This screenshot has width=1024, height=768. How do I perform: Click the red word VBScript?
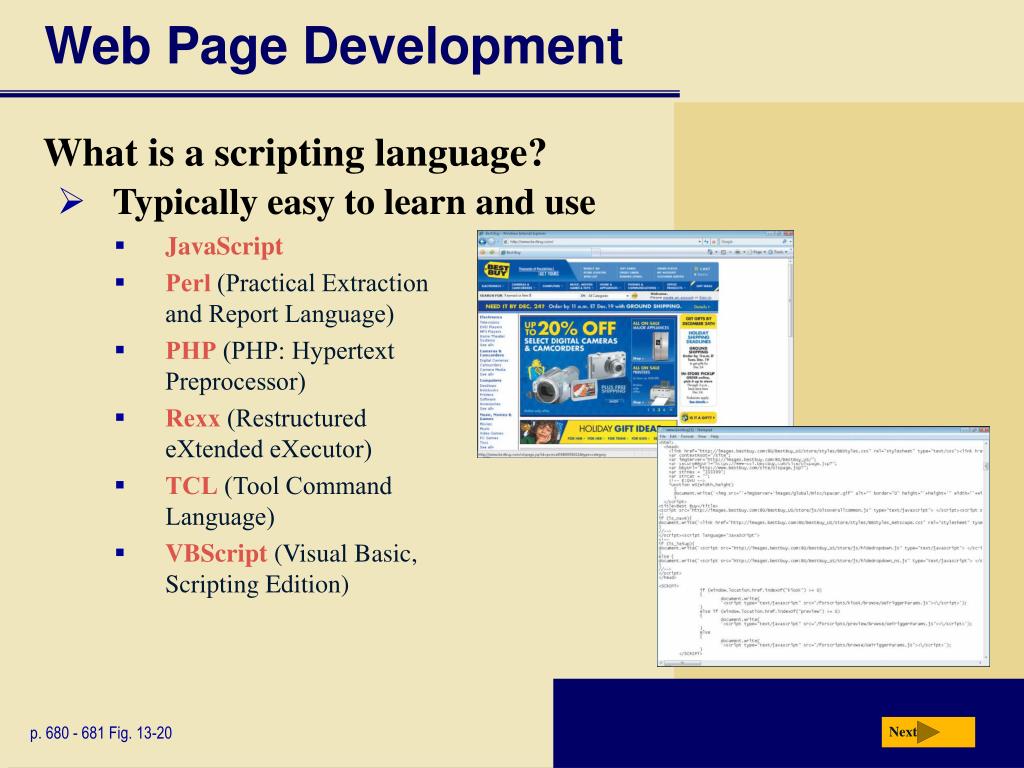click(x=216, y=553)
